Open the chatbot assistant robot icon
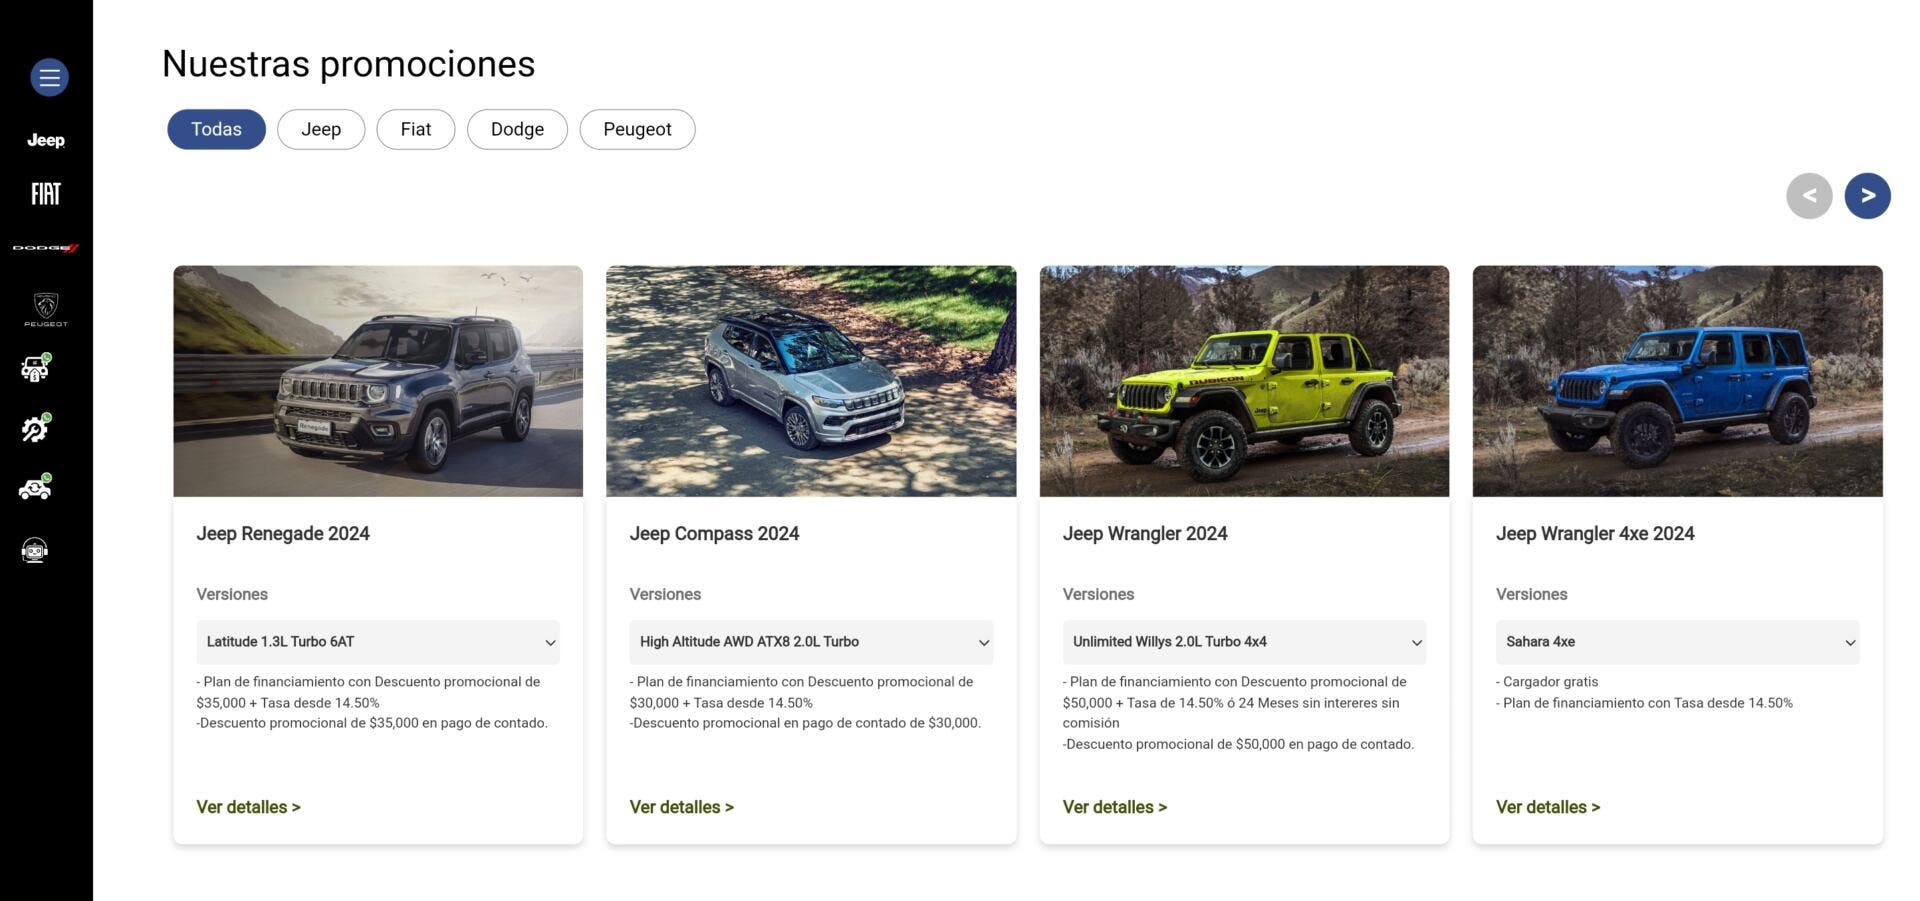Viewport: 1920px width, 901px height. [35, 550]
